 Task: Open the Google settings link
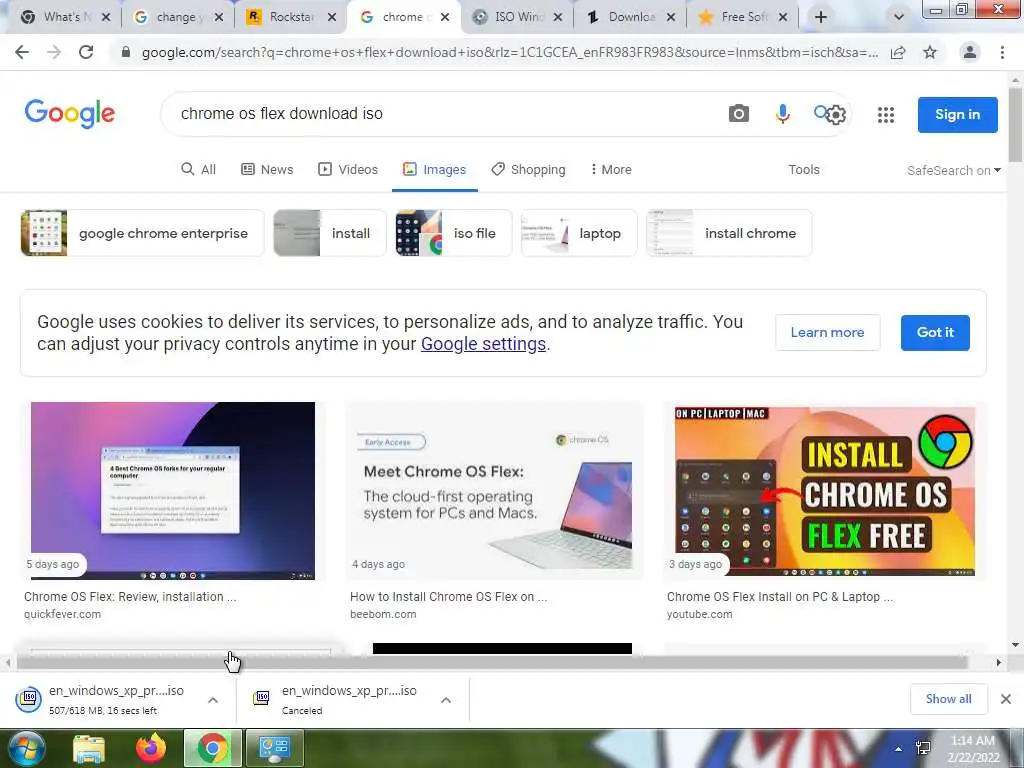(x=483, y=344)
